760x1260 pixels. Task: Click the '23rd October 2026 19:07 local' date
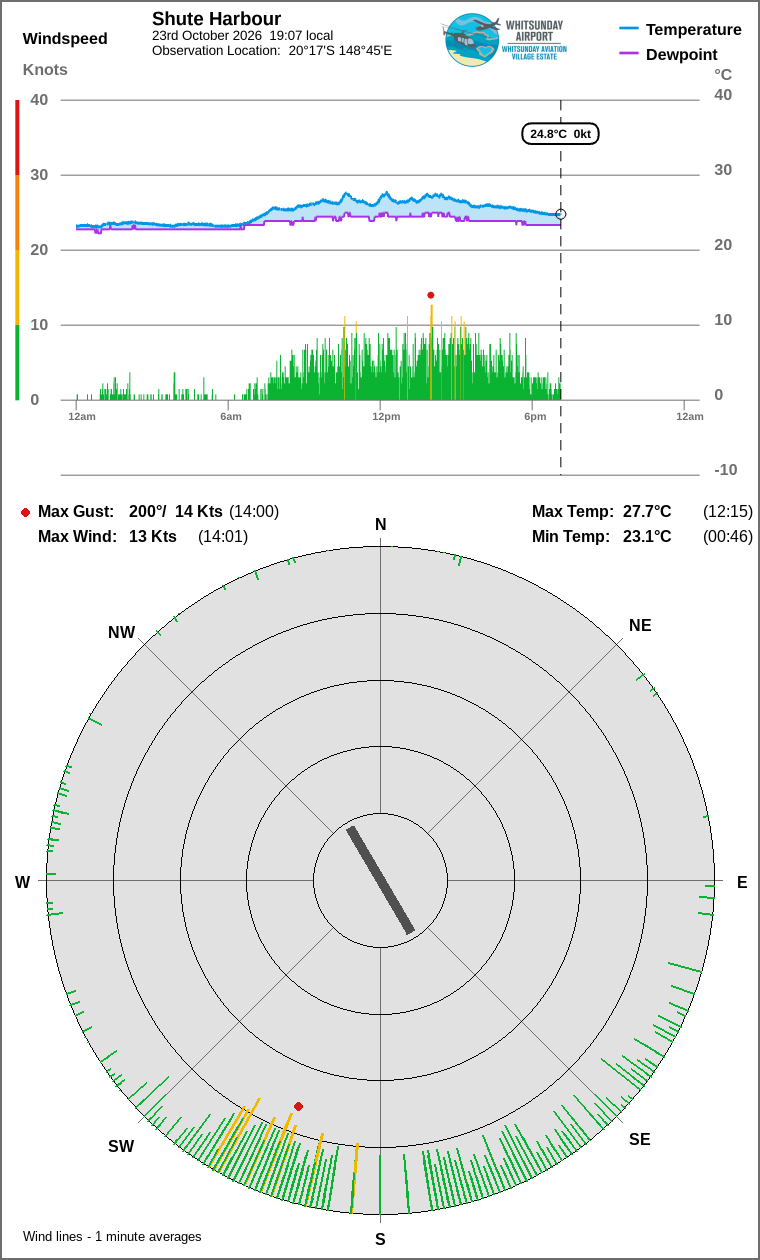[x=242, y=35]
